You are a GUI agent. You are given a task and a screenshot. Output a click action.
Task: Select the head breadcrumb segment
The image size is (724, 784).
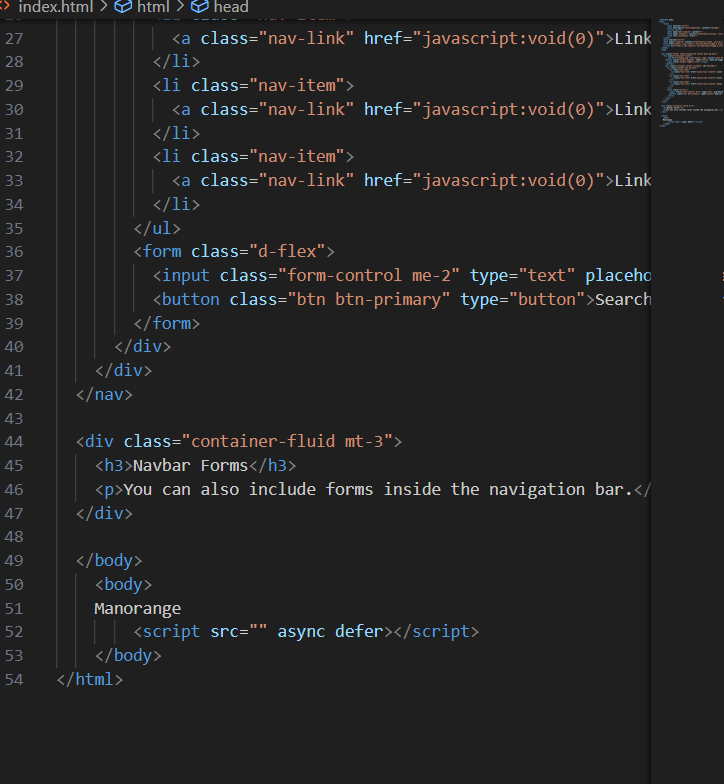(231, 7)
